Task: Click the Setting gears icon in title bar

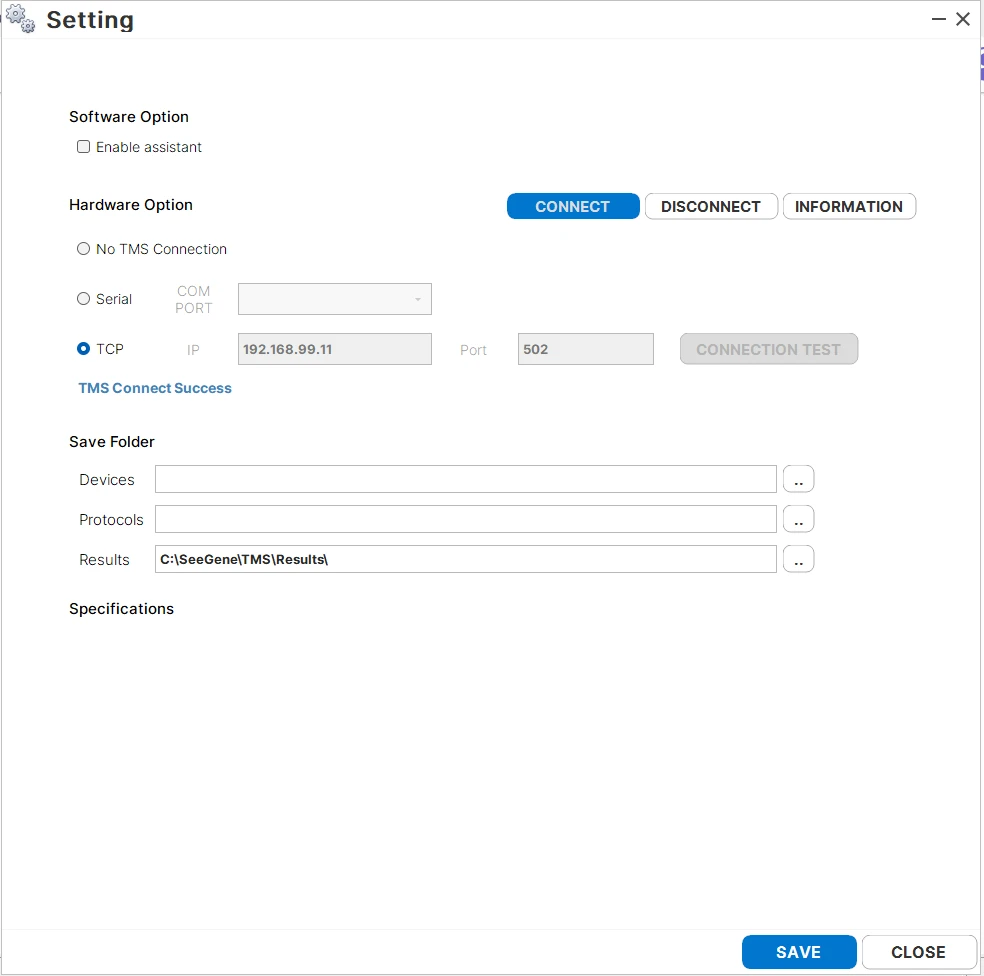Action: coord(20,18)
